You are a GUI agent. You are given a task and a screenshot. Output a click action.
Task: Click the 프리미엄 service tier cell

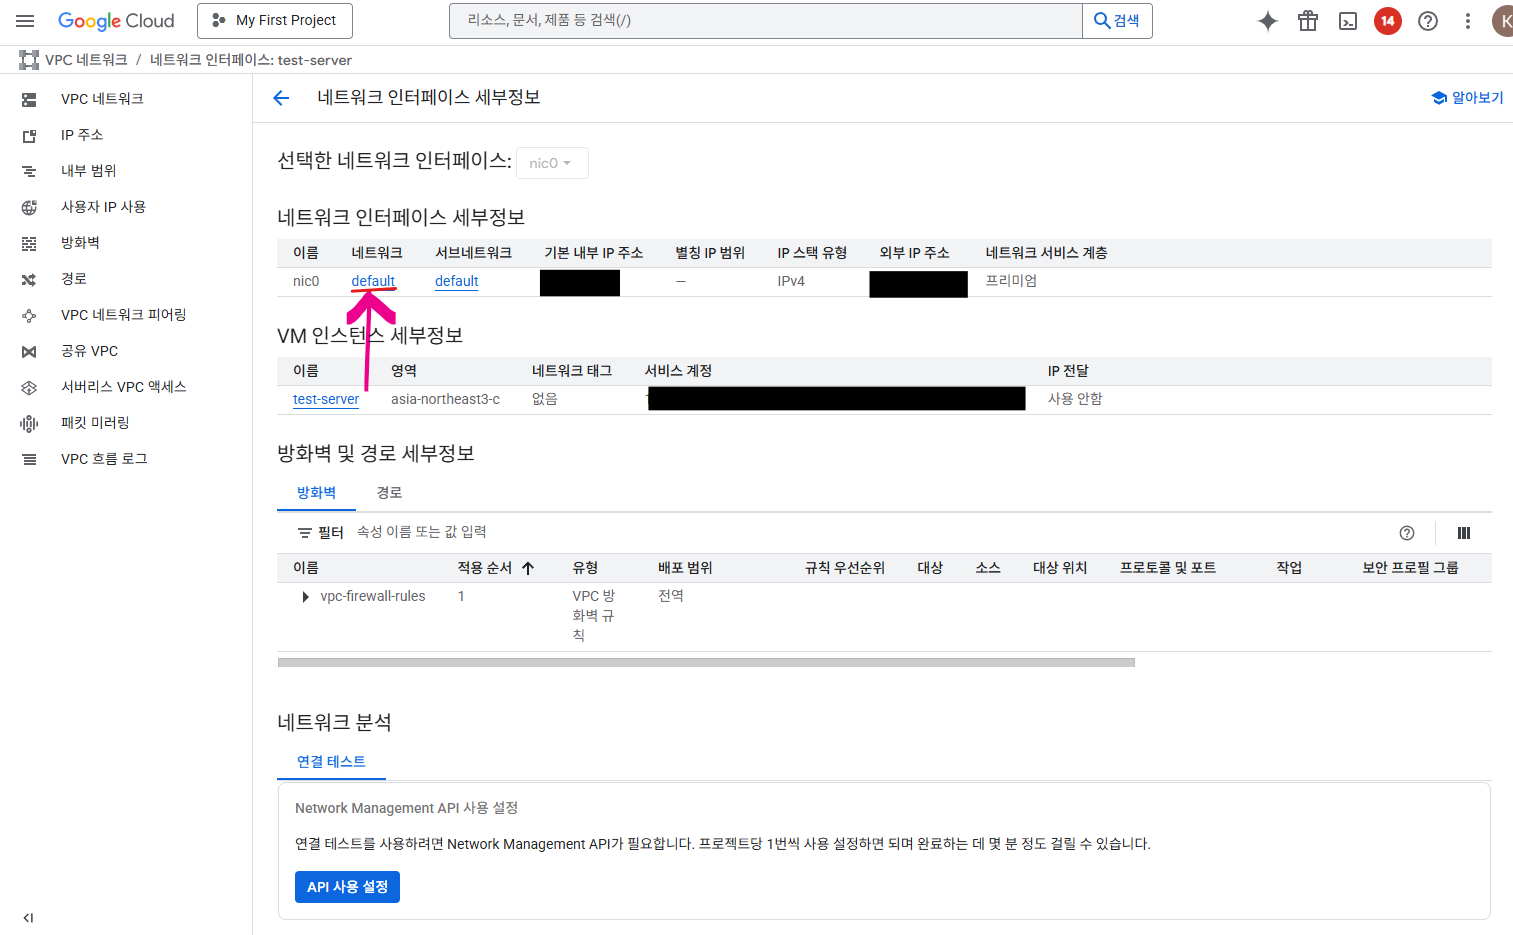tap(1011, 281)
